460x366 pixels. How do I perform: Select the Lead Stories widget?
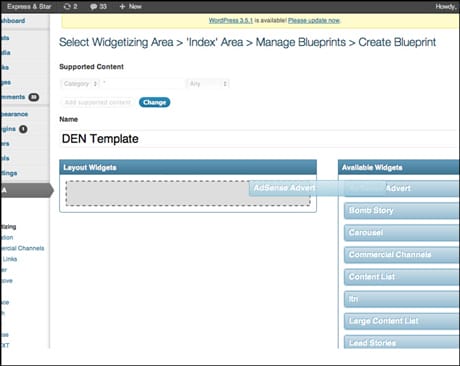(402, 342)
